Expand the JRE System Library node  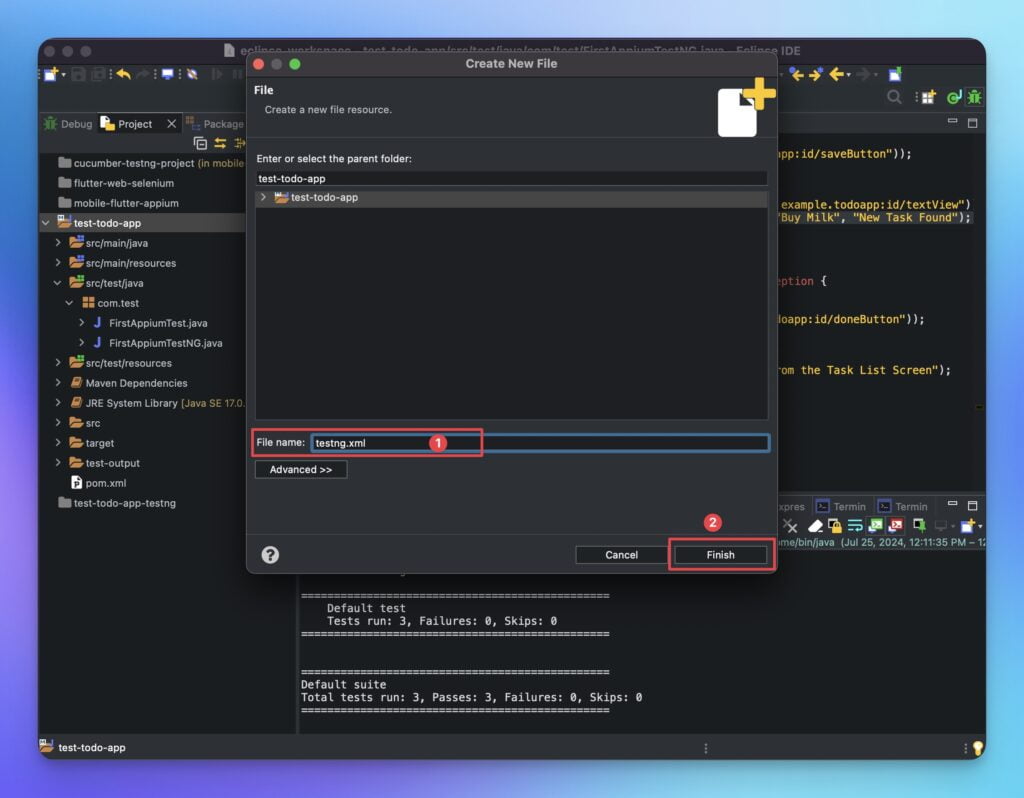coord(58,403)
